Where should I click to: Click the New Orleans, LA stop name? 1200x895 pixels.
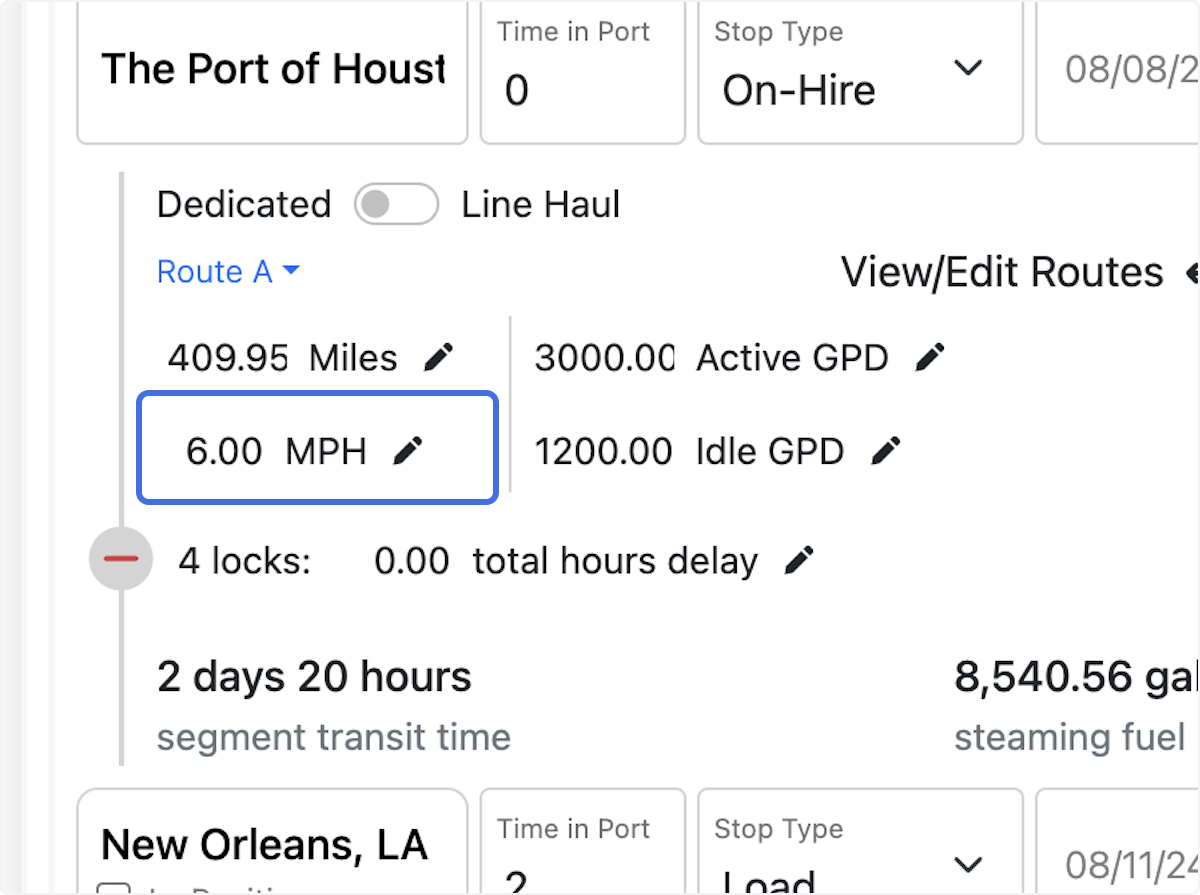pyautogui.click(x=263, y=843)
